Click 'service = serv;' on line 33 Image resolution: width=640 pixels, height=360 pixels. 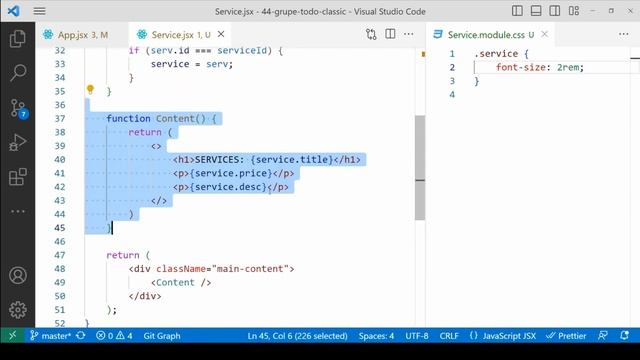(x=192, y=64)
